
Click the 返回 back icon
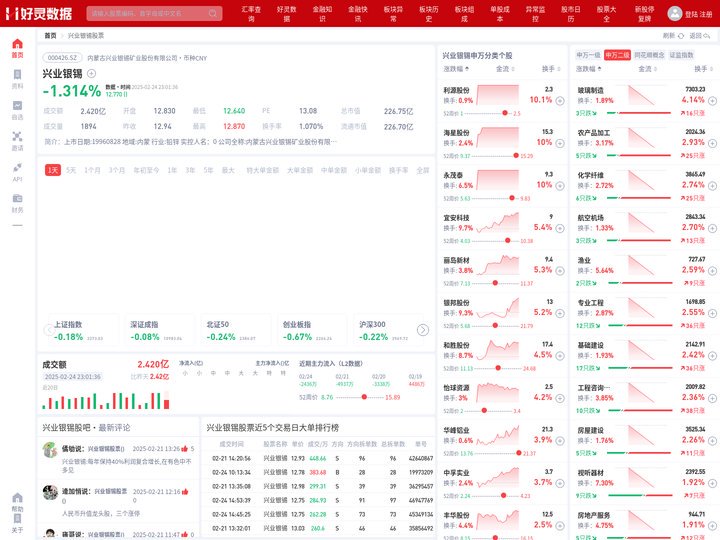707,36
